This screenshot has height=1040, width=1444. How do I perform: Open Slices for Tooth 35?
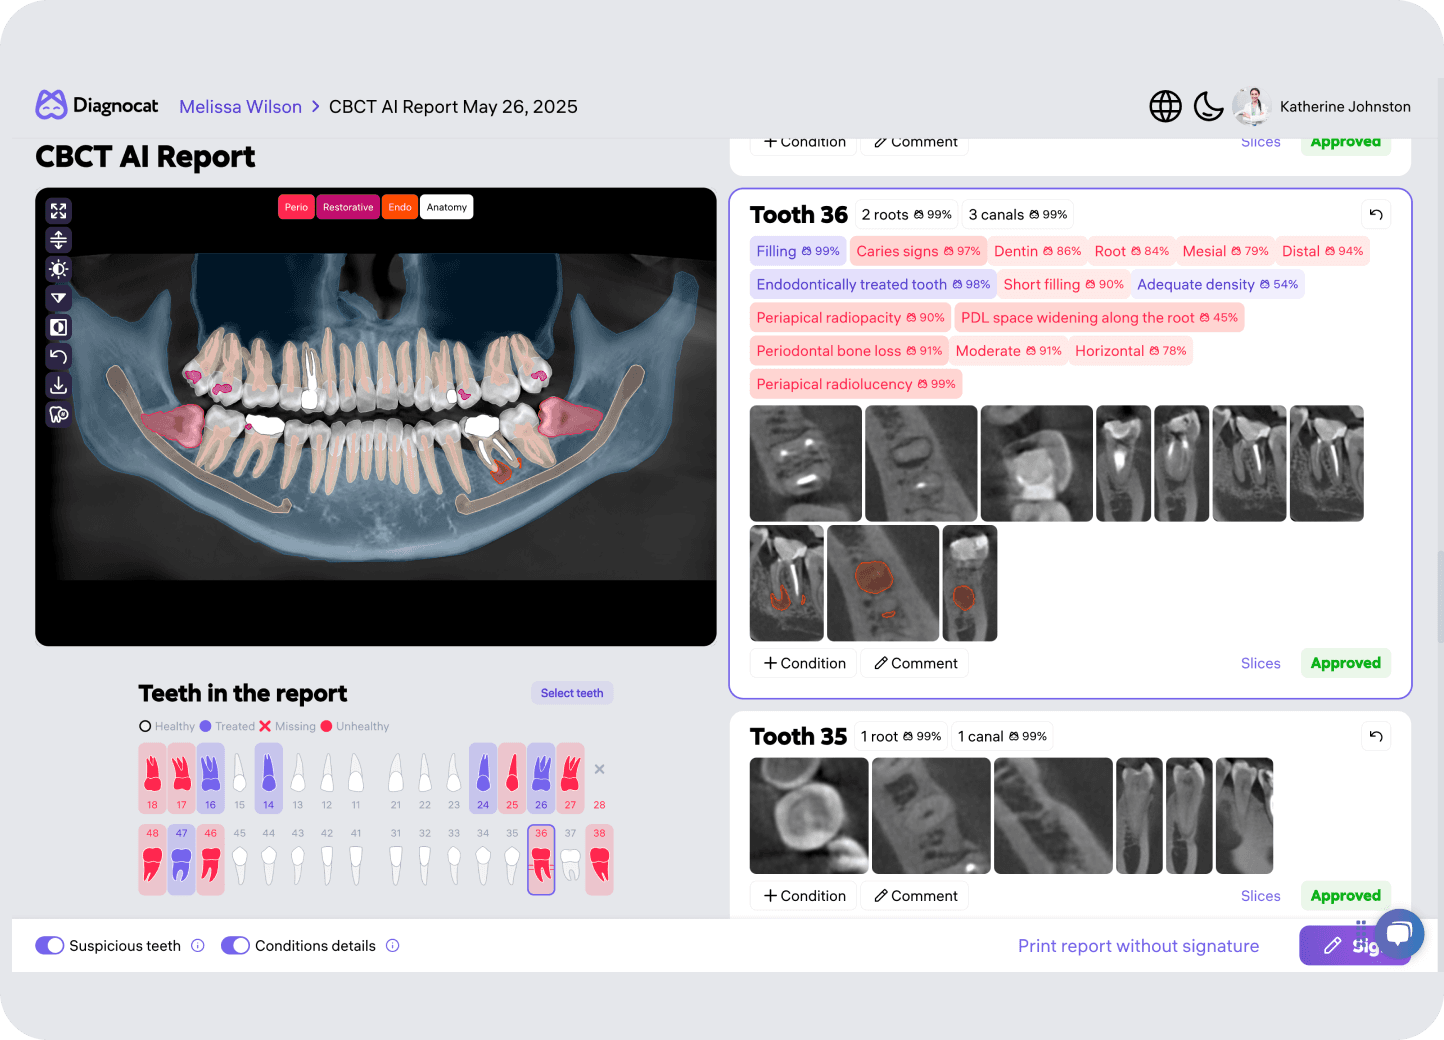[x=1260, y=896]
